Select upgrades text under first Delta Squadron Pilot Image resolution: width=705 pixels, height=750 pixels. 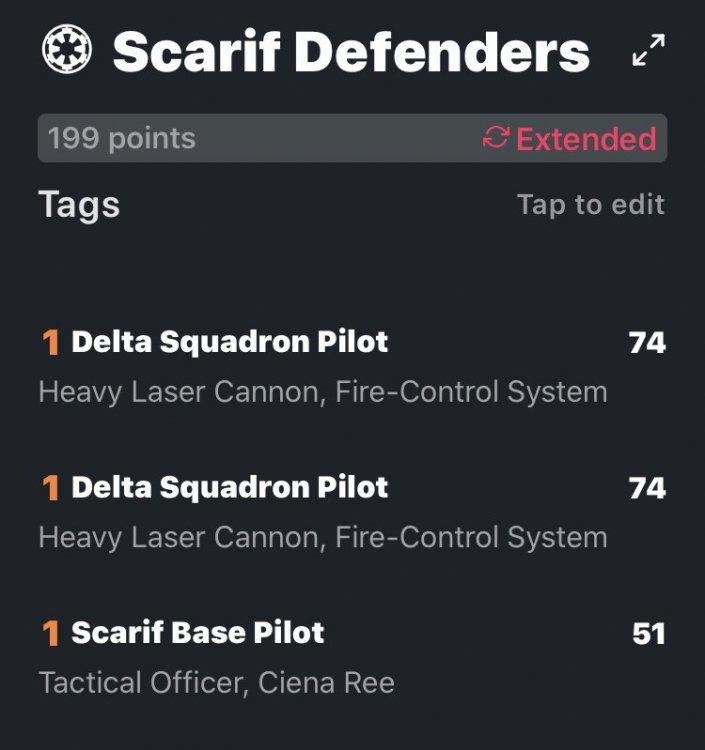pos(322,391)
